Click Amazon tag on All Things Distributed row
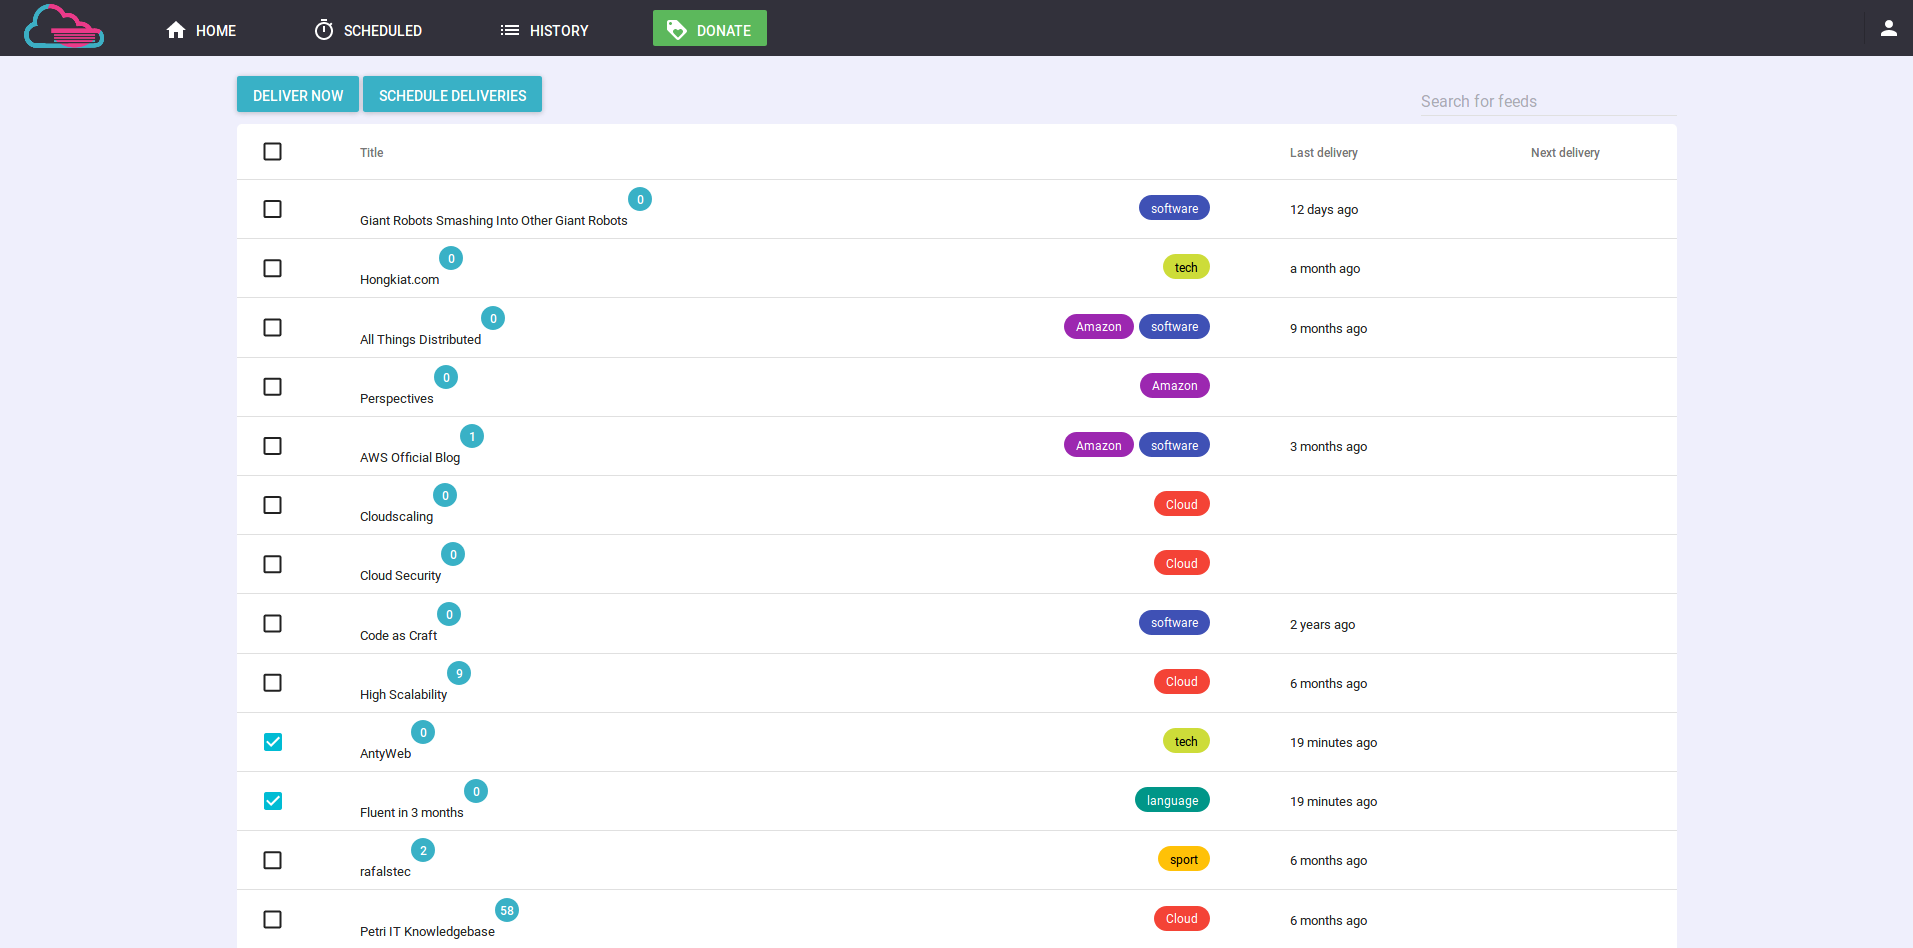 1098,326
